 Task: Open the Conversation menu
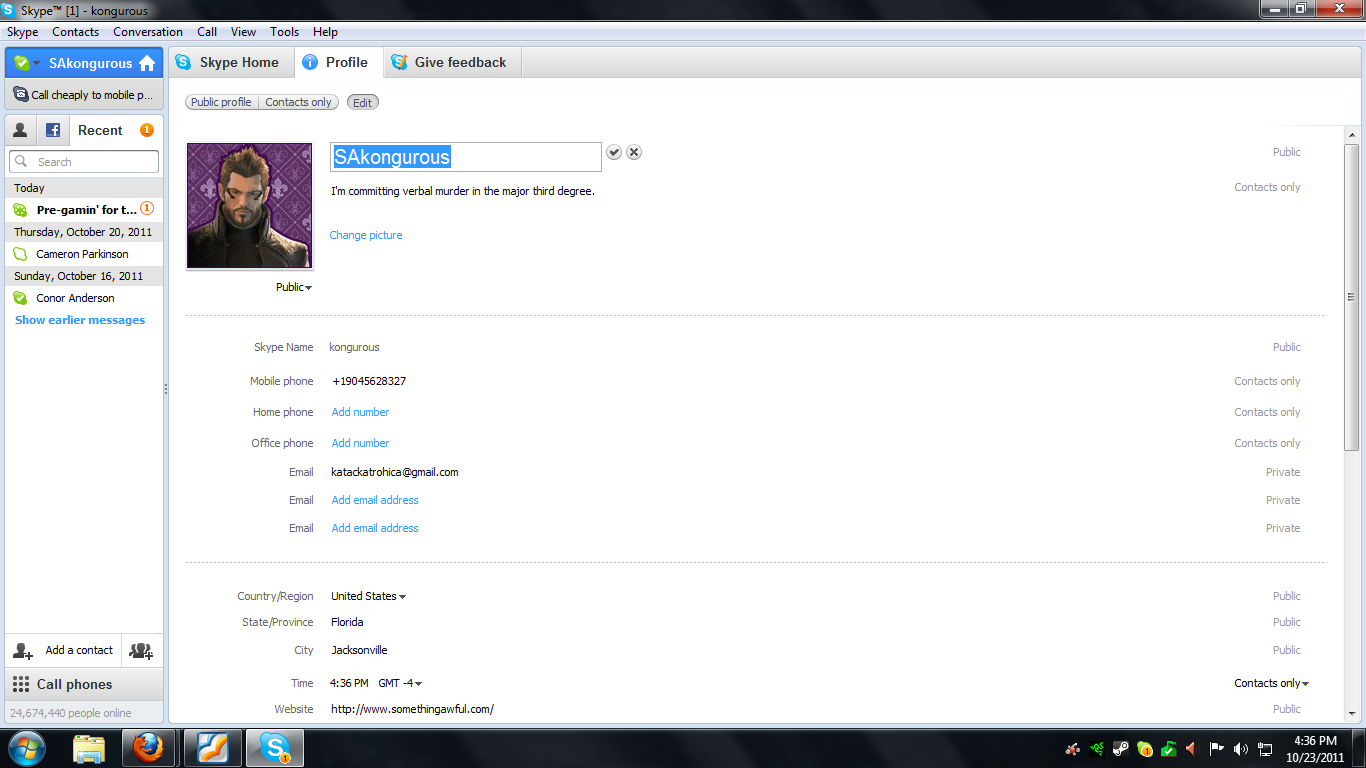coord(148,32)
